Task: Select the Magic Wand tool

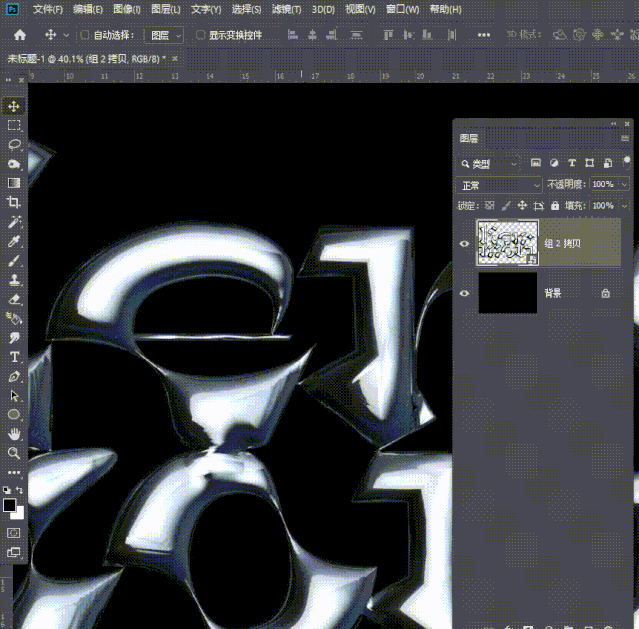Action: 14,222
